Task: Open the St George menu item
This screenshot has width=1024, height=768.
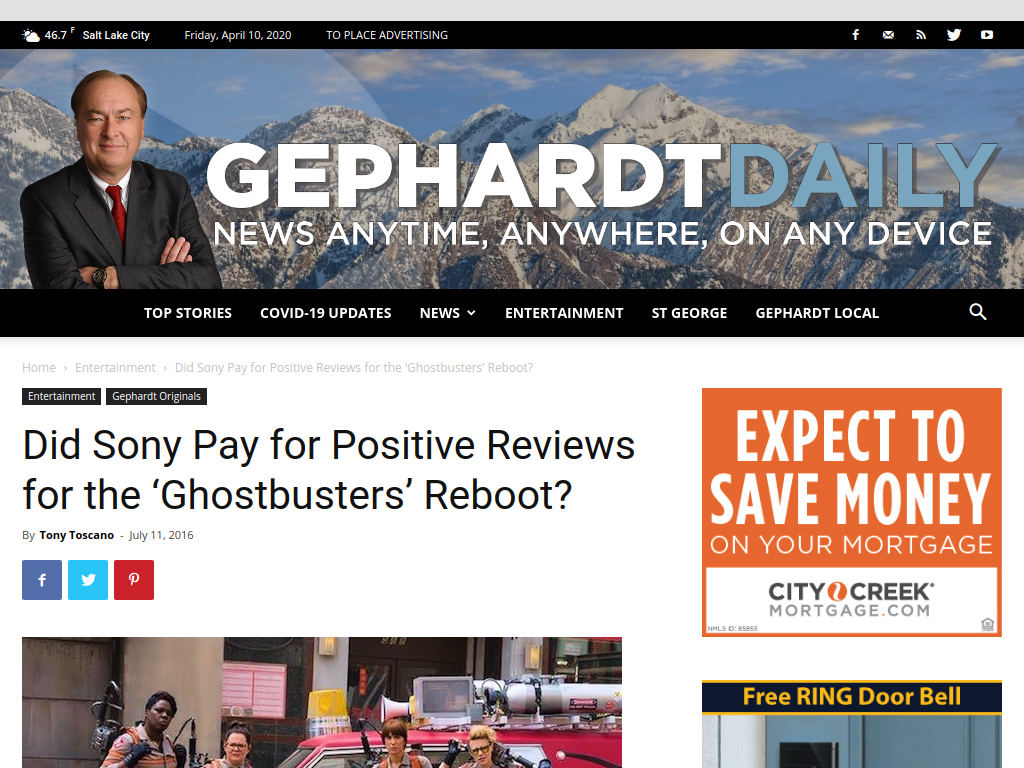Action: click(x=690, y=313)
